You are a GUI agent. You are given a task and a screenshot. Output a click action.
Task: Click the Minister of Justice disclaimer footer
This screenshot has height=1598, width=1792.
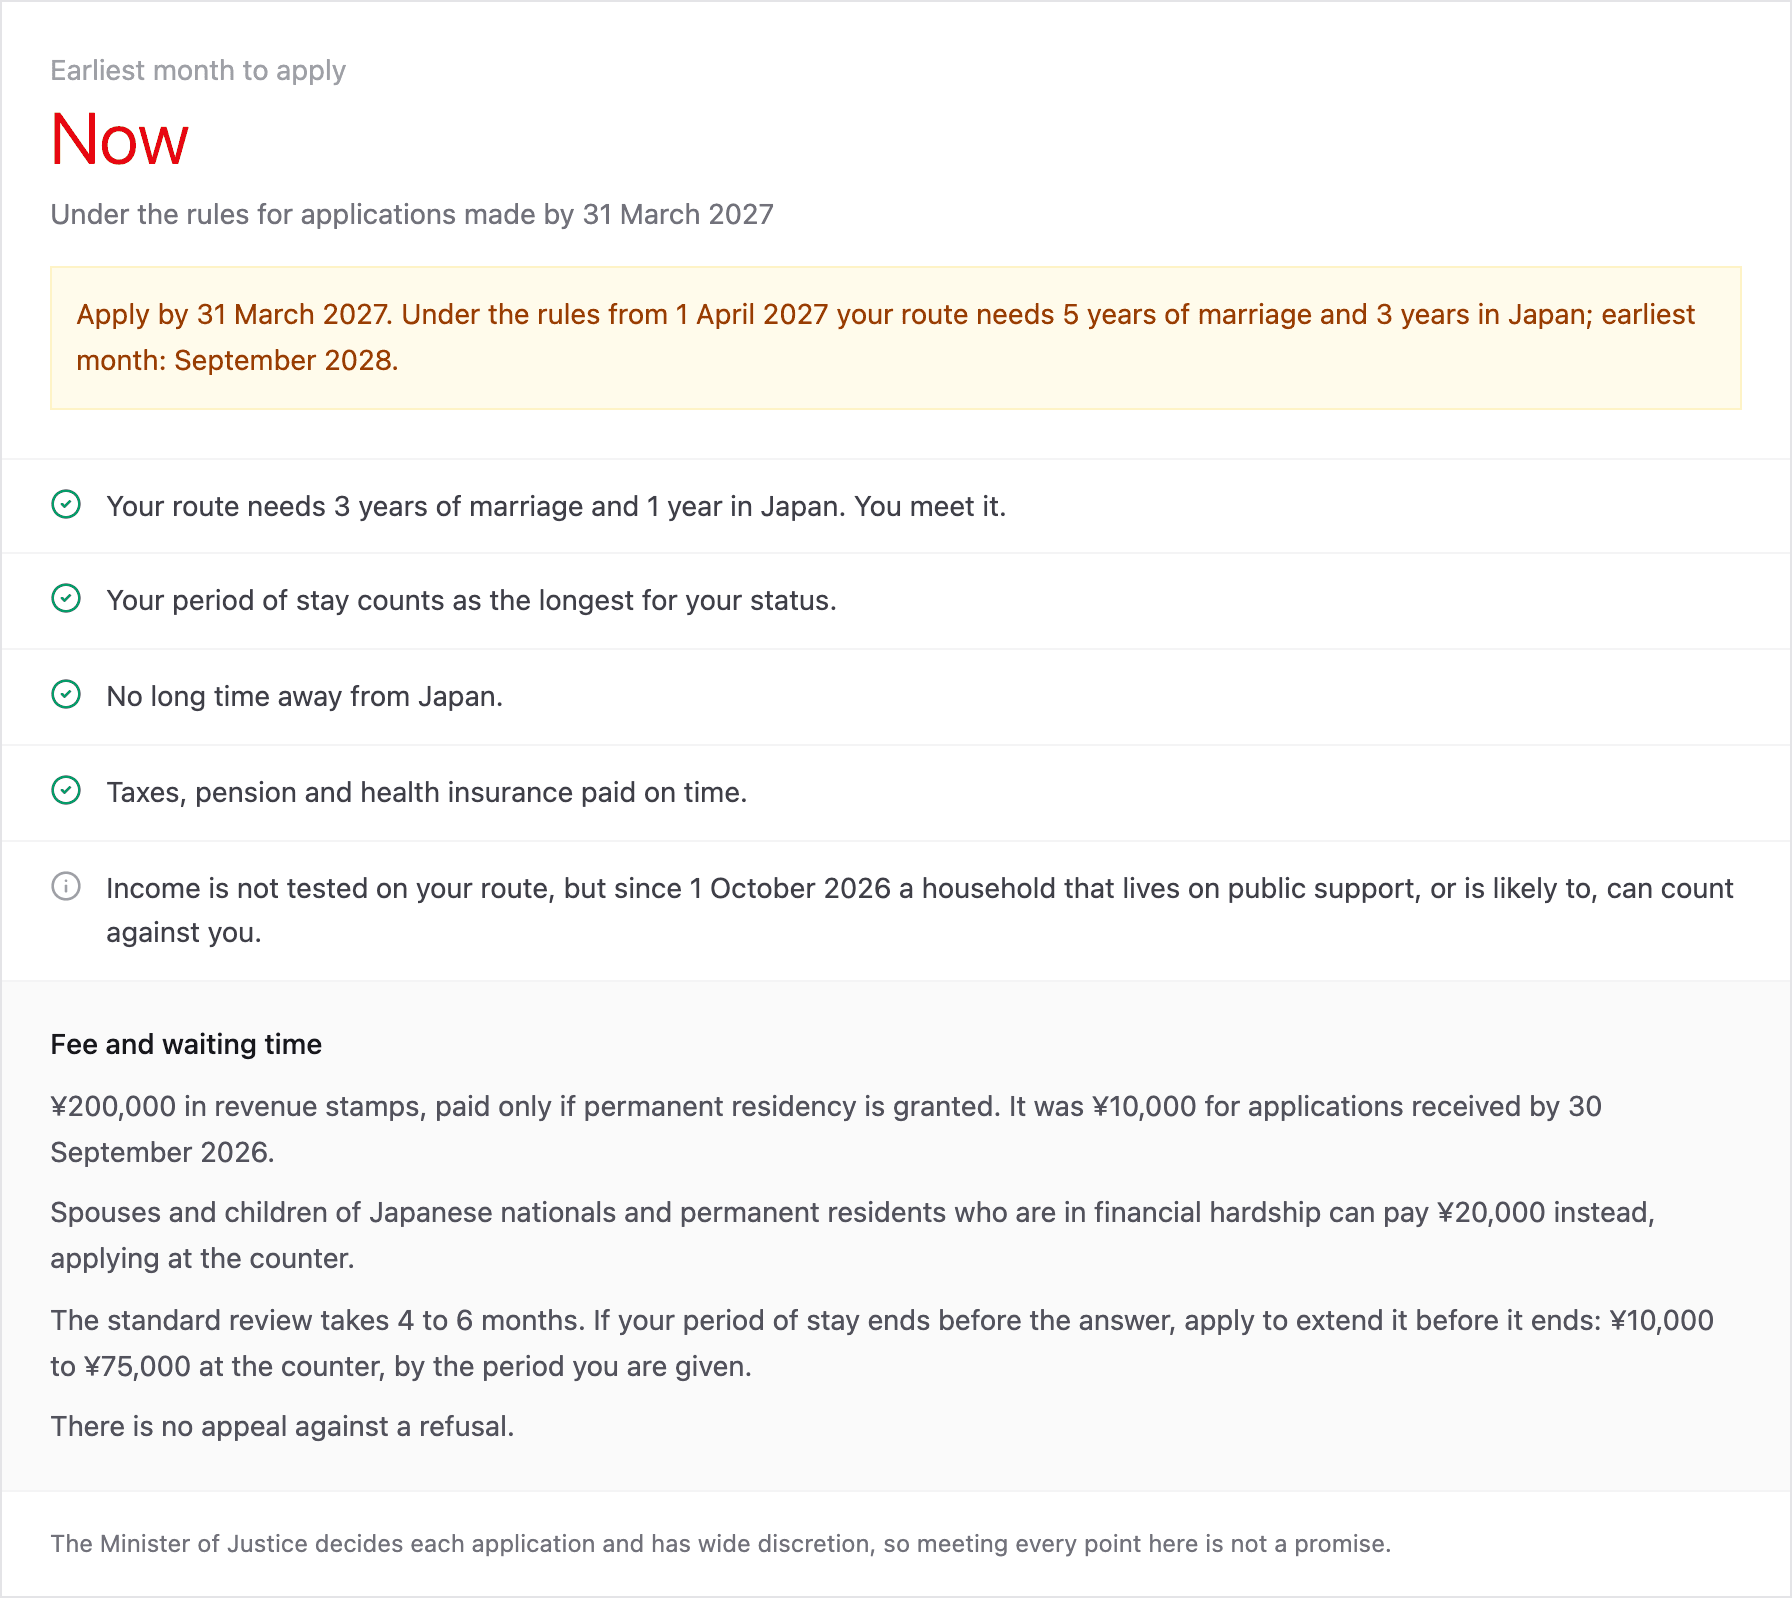coord(720,1544)
